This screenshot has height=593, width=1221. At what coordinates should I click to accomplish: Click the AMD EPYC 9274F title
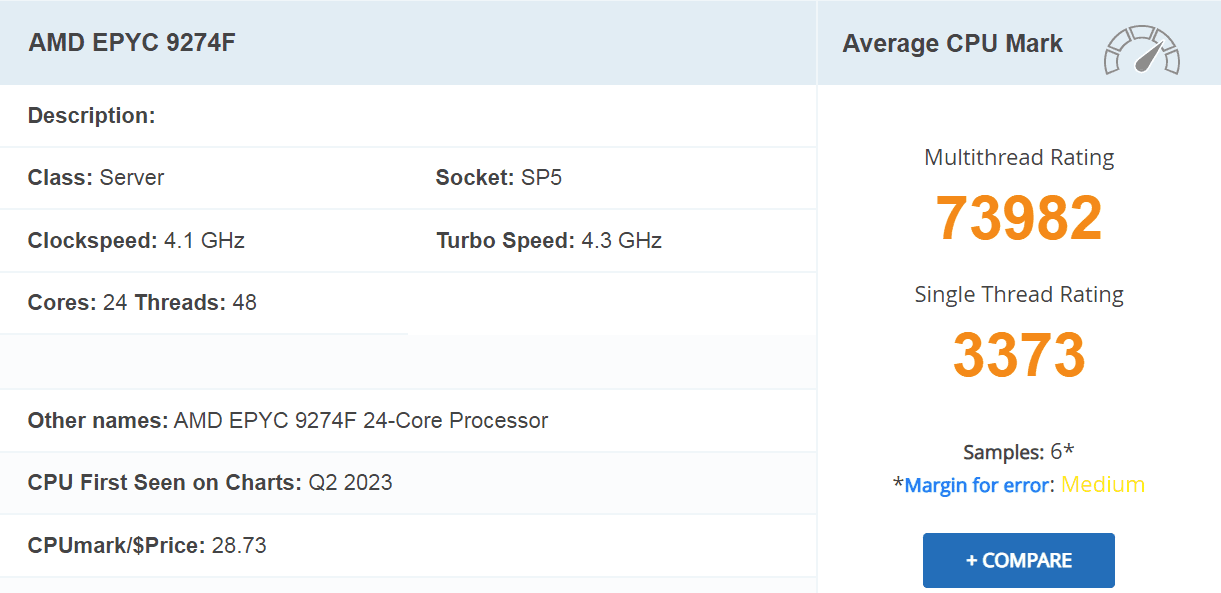tap(132, 43)
